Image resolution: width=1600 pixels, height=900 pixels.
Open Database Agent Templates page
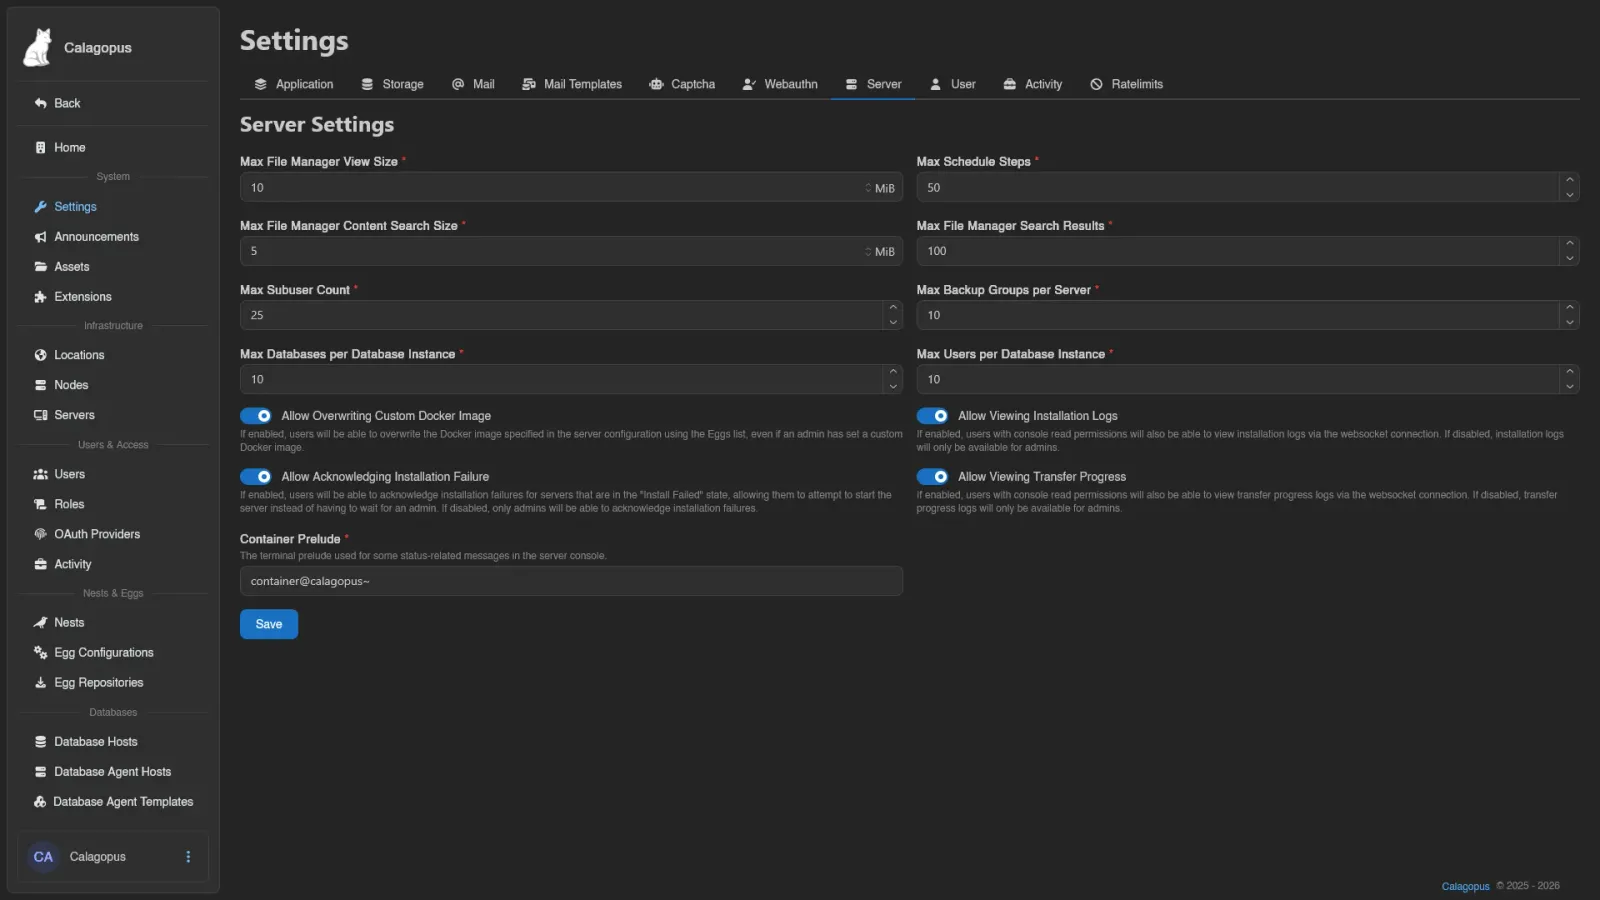coord(123,802)
